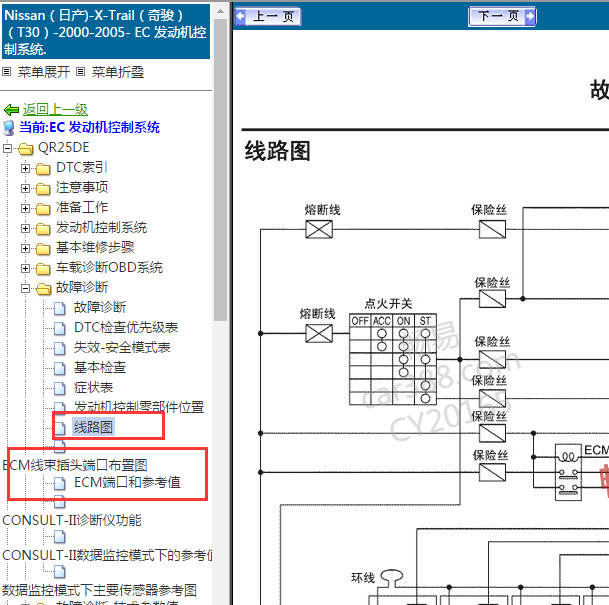Collapse all menus with 菜单折叠

point(118,72)
